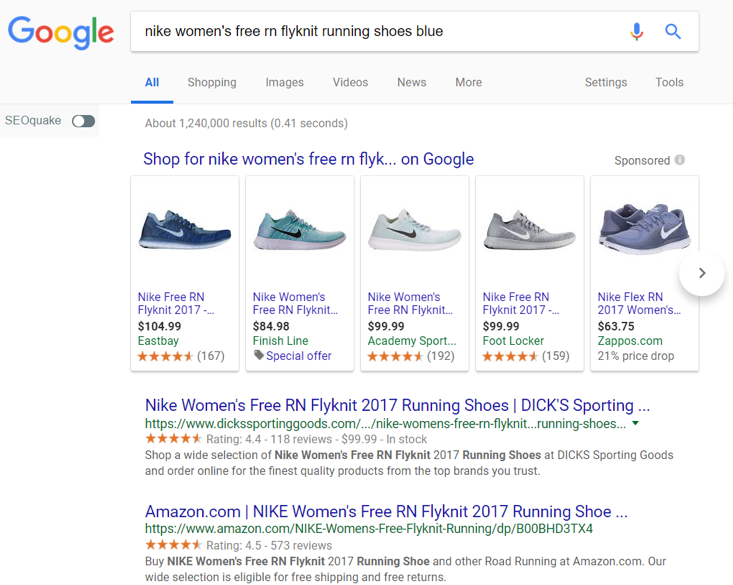Open Finish Line's Nike Women's Free RN Flyknit title
This screenshot has height=585, width=733.
point(295,303)
